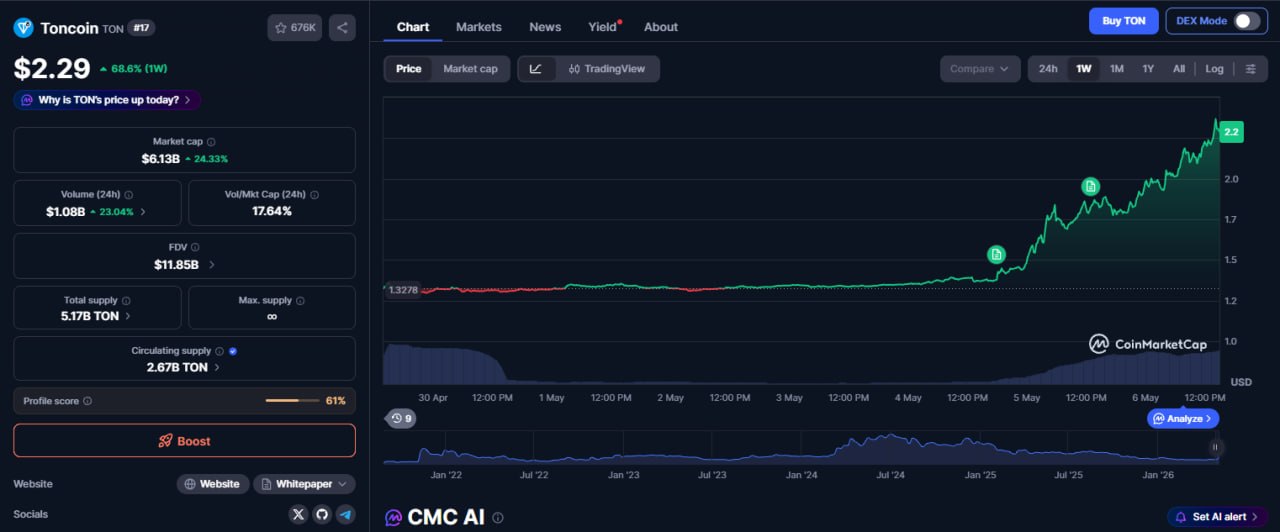Open the About tab

tap(661, 27)
